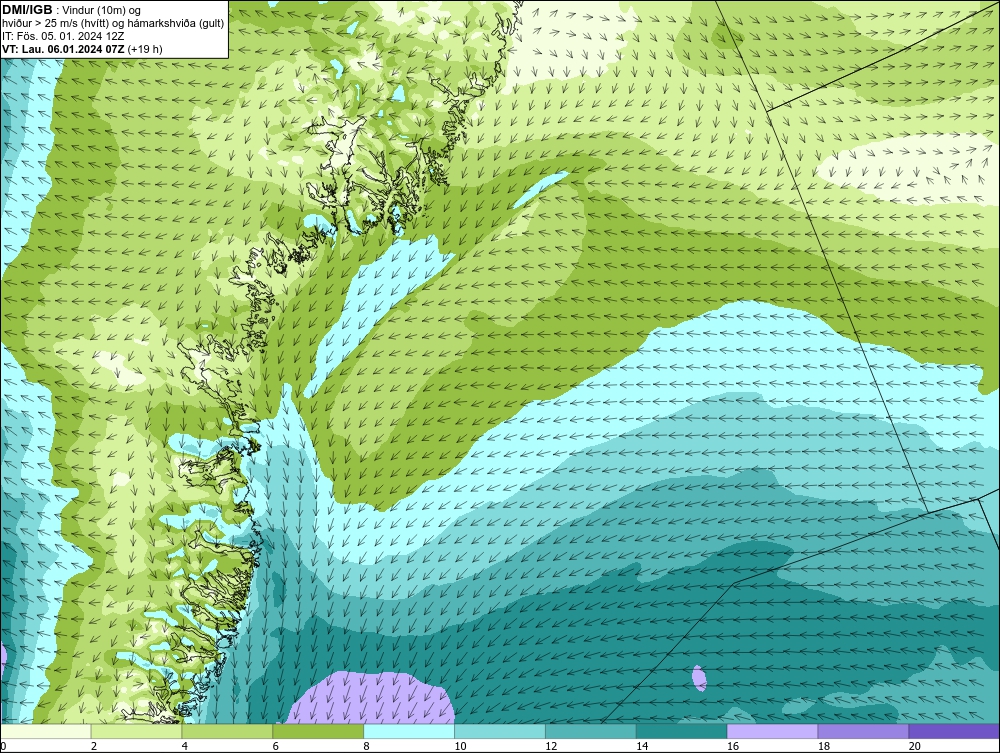Click the 2–4 m/s light green legend swatch
The height and width of the screenshot is (753, 1000).
point(136,731)
